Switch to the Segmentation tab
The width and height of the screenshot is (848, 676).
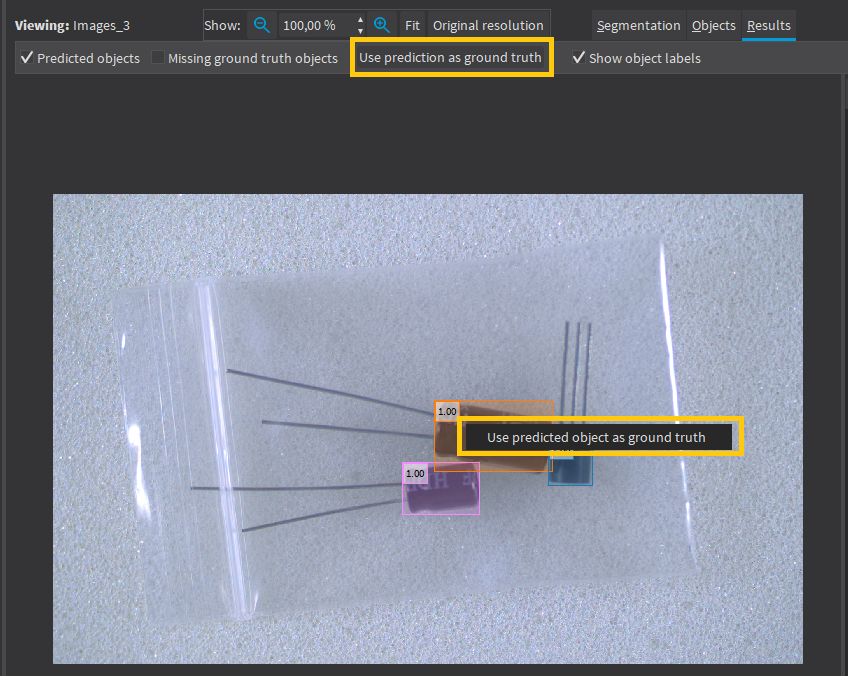tap(638, 25)
